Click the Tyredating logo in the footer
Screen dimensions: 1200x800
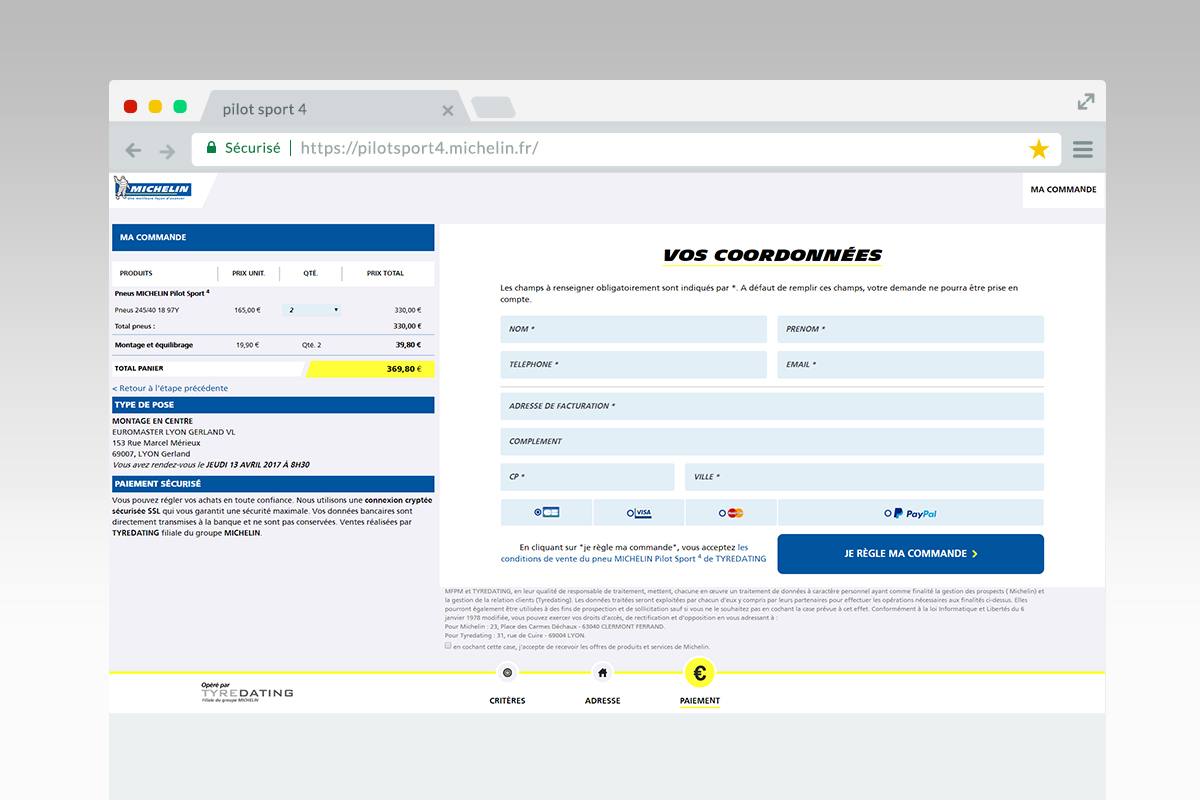pos(247,693)
